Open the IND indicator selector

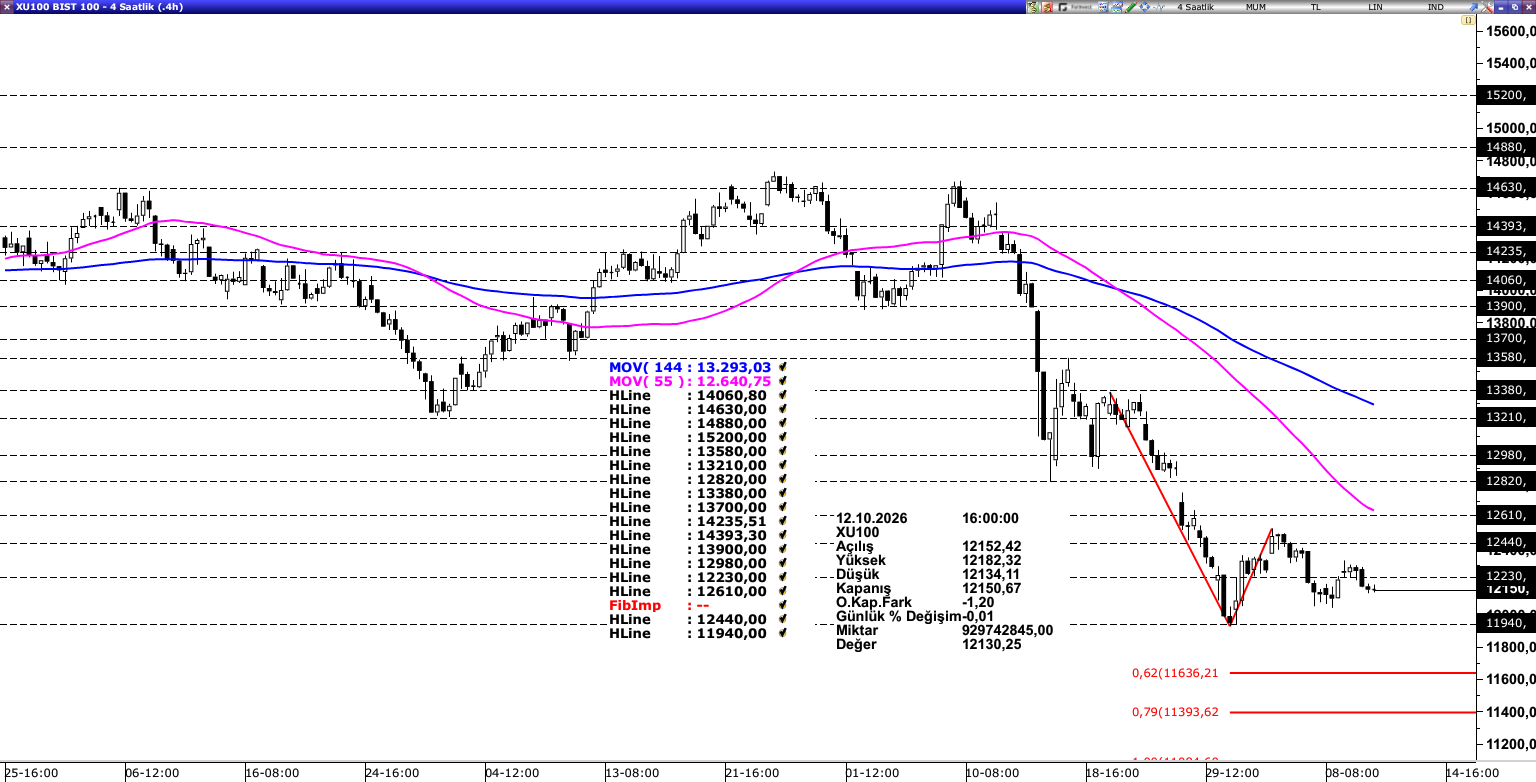1436,7
